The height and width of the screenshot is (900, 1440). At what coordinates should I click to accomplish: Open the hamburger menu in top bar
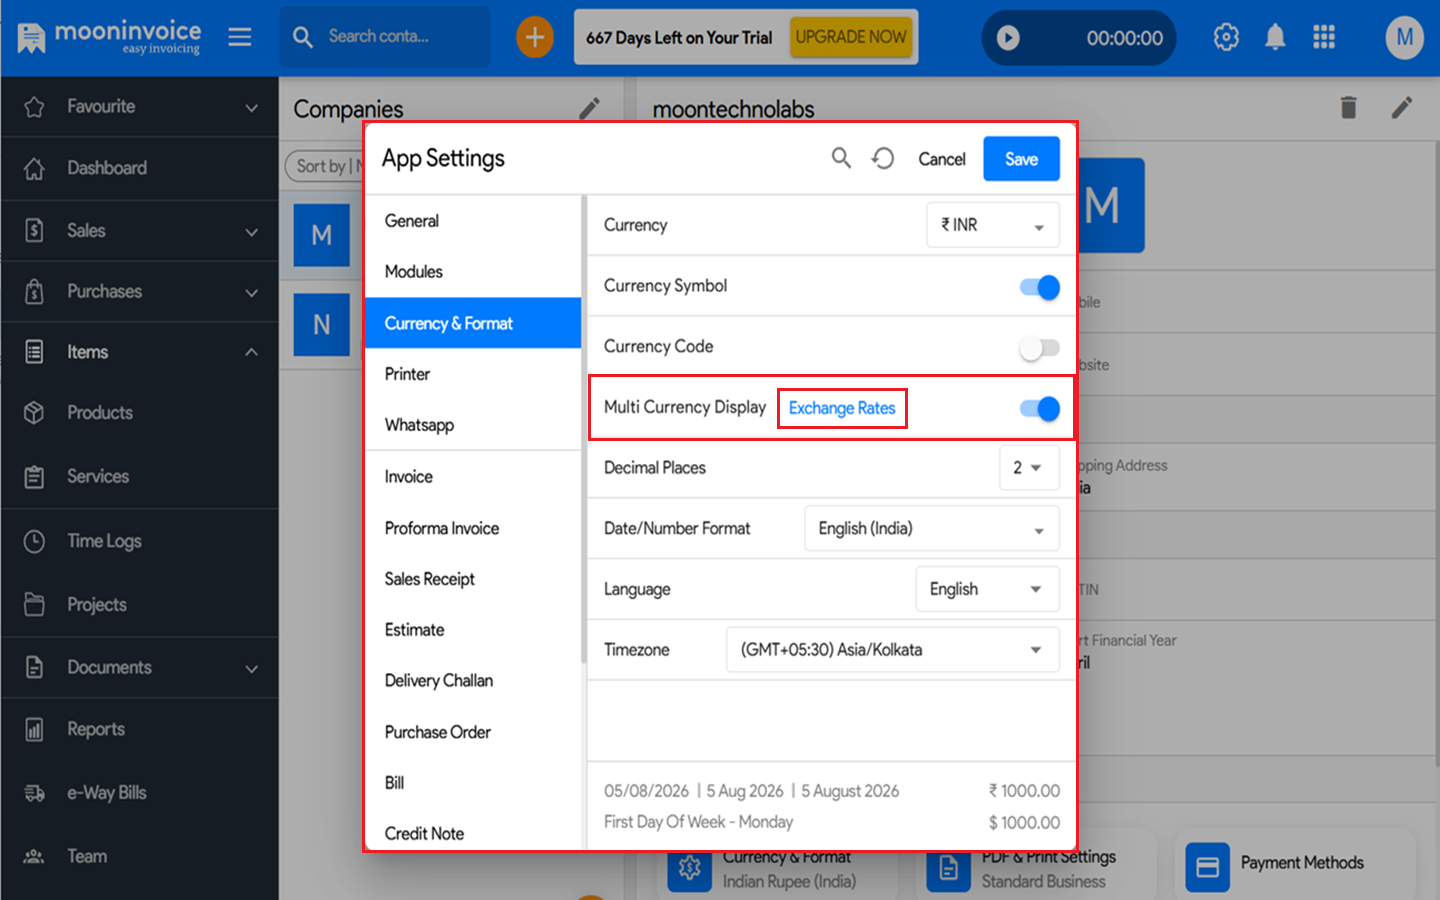click(x=239, y=37)
